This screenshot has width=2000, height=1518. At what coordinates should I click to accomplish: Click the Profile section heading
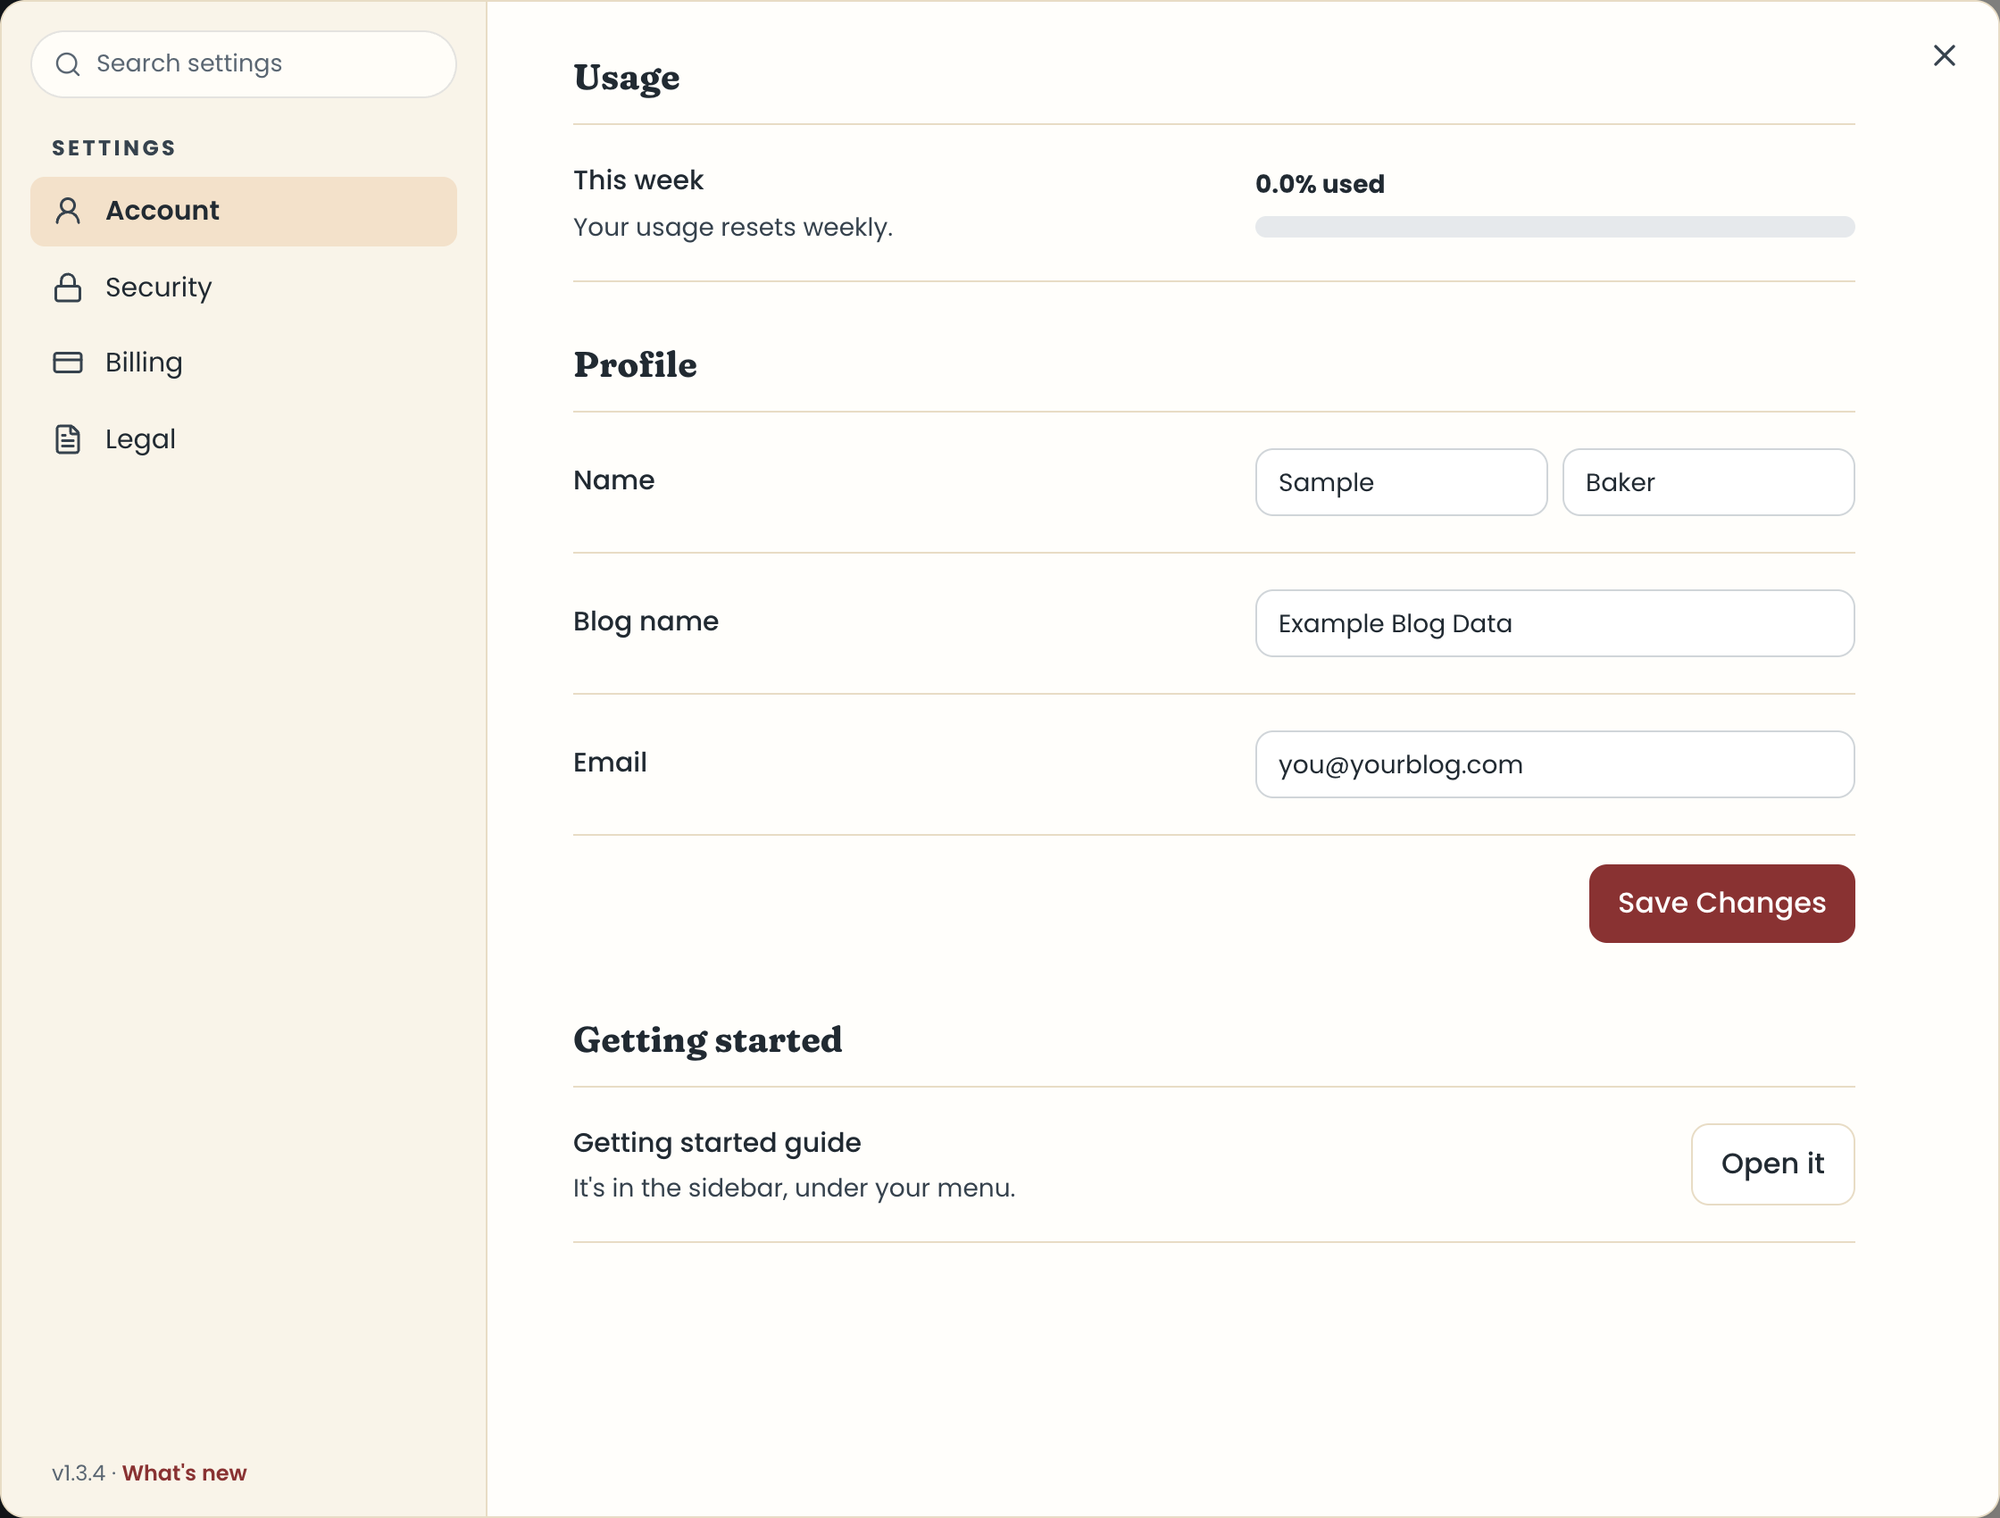[x=635, y=365]
